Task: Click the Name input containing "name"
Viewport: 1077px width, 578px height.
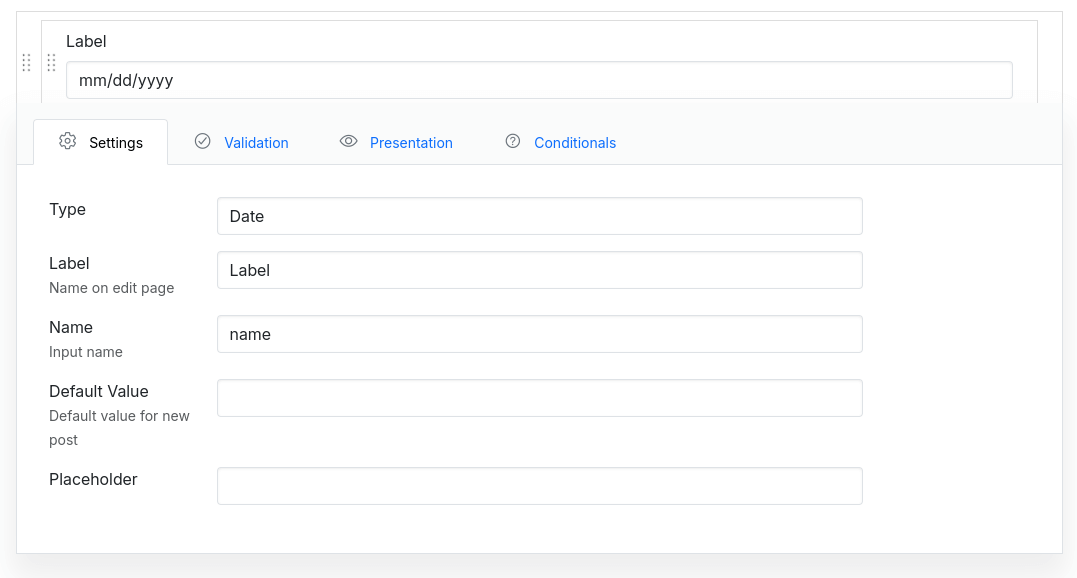Action: coord(539,334)
